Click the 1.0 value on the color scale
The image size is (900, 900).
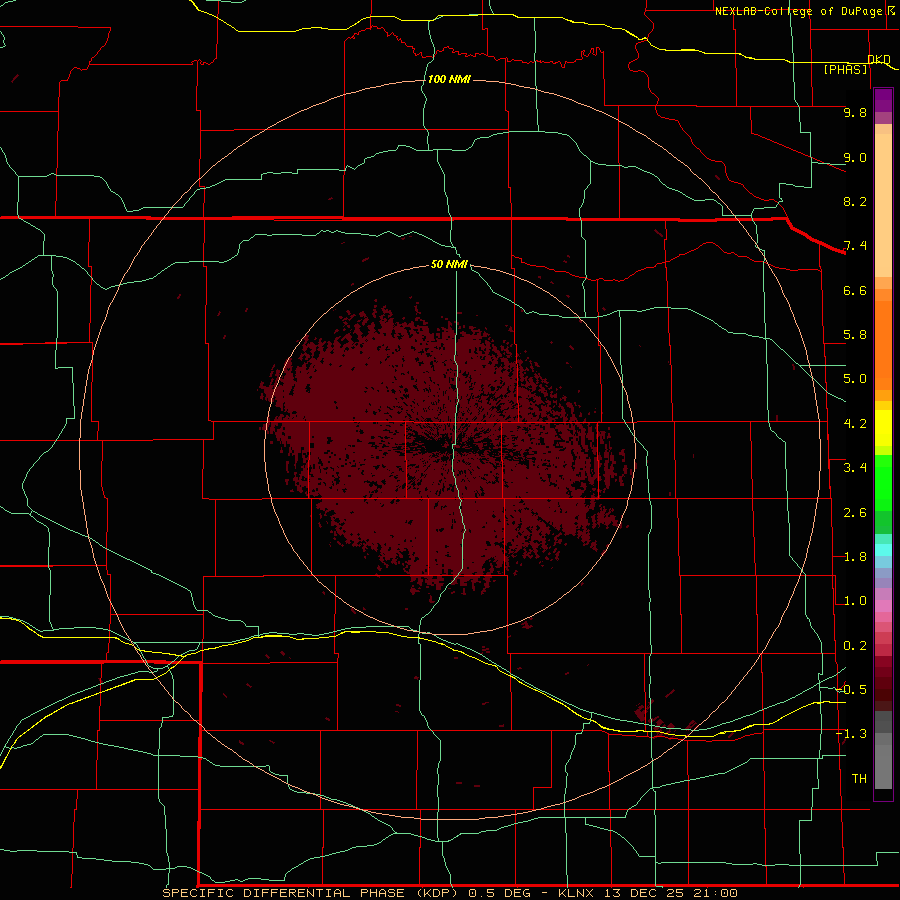point(855,601)
